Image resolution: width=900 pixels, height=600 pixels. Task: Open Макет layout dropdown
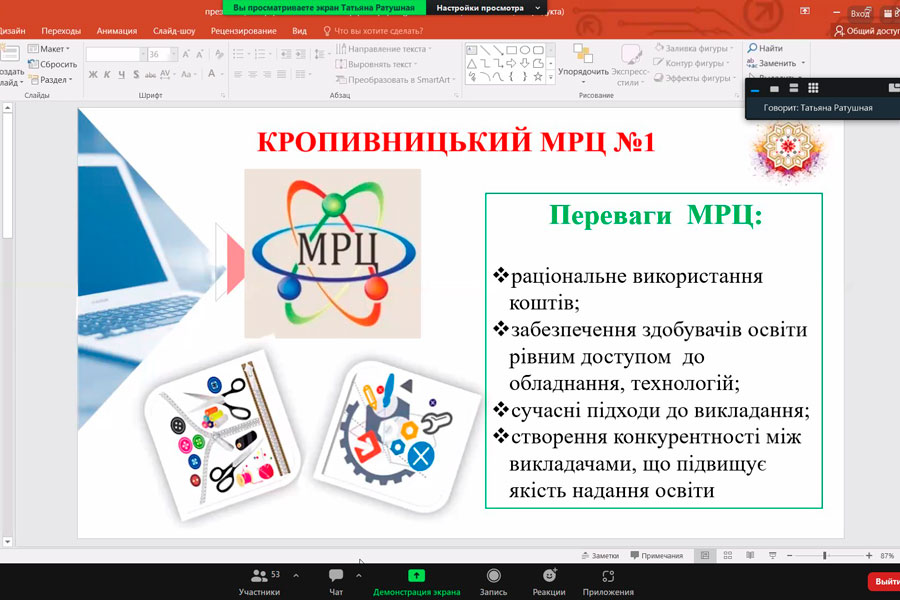pos(49,49)
